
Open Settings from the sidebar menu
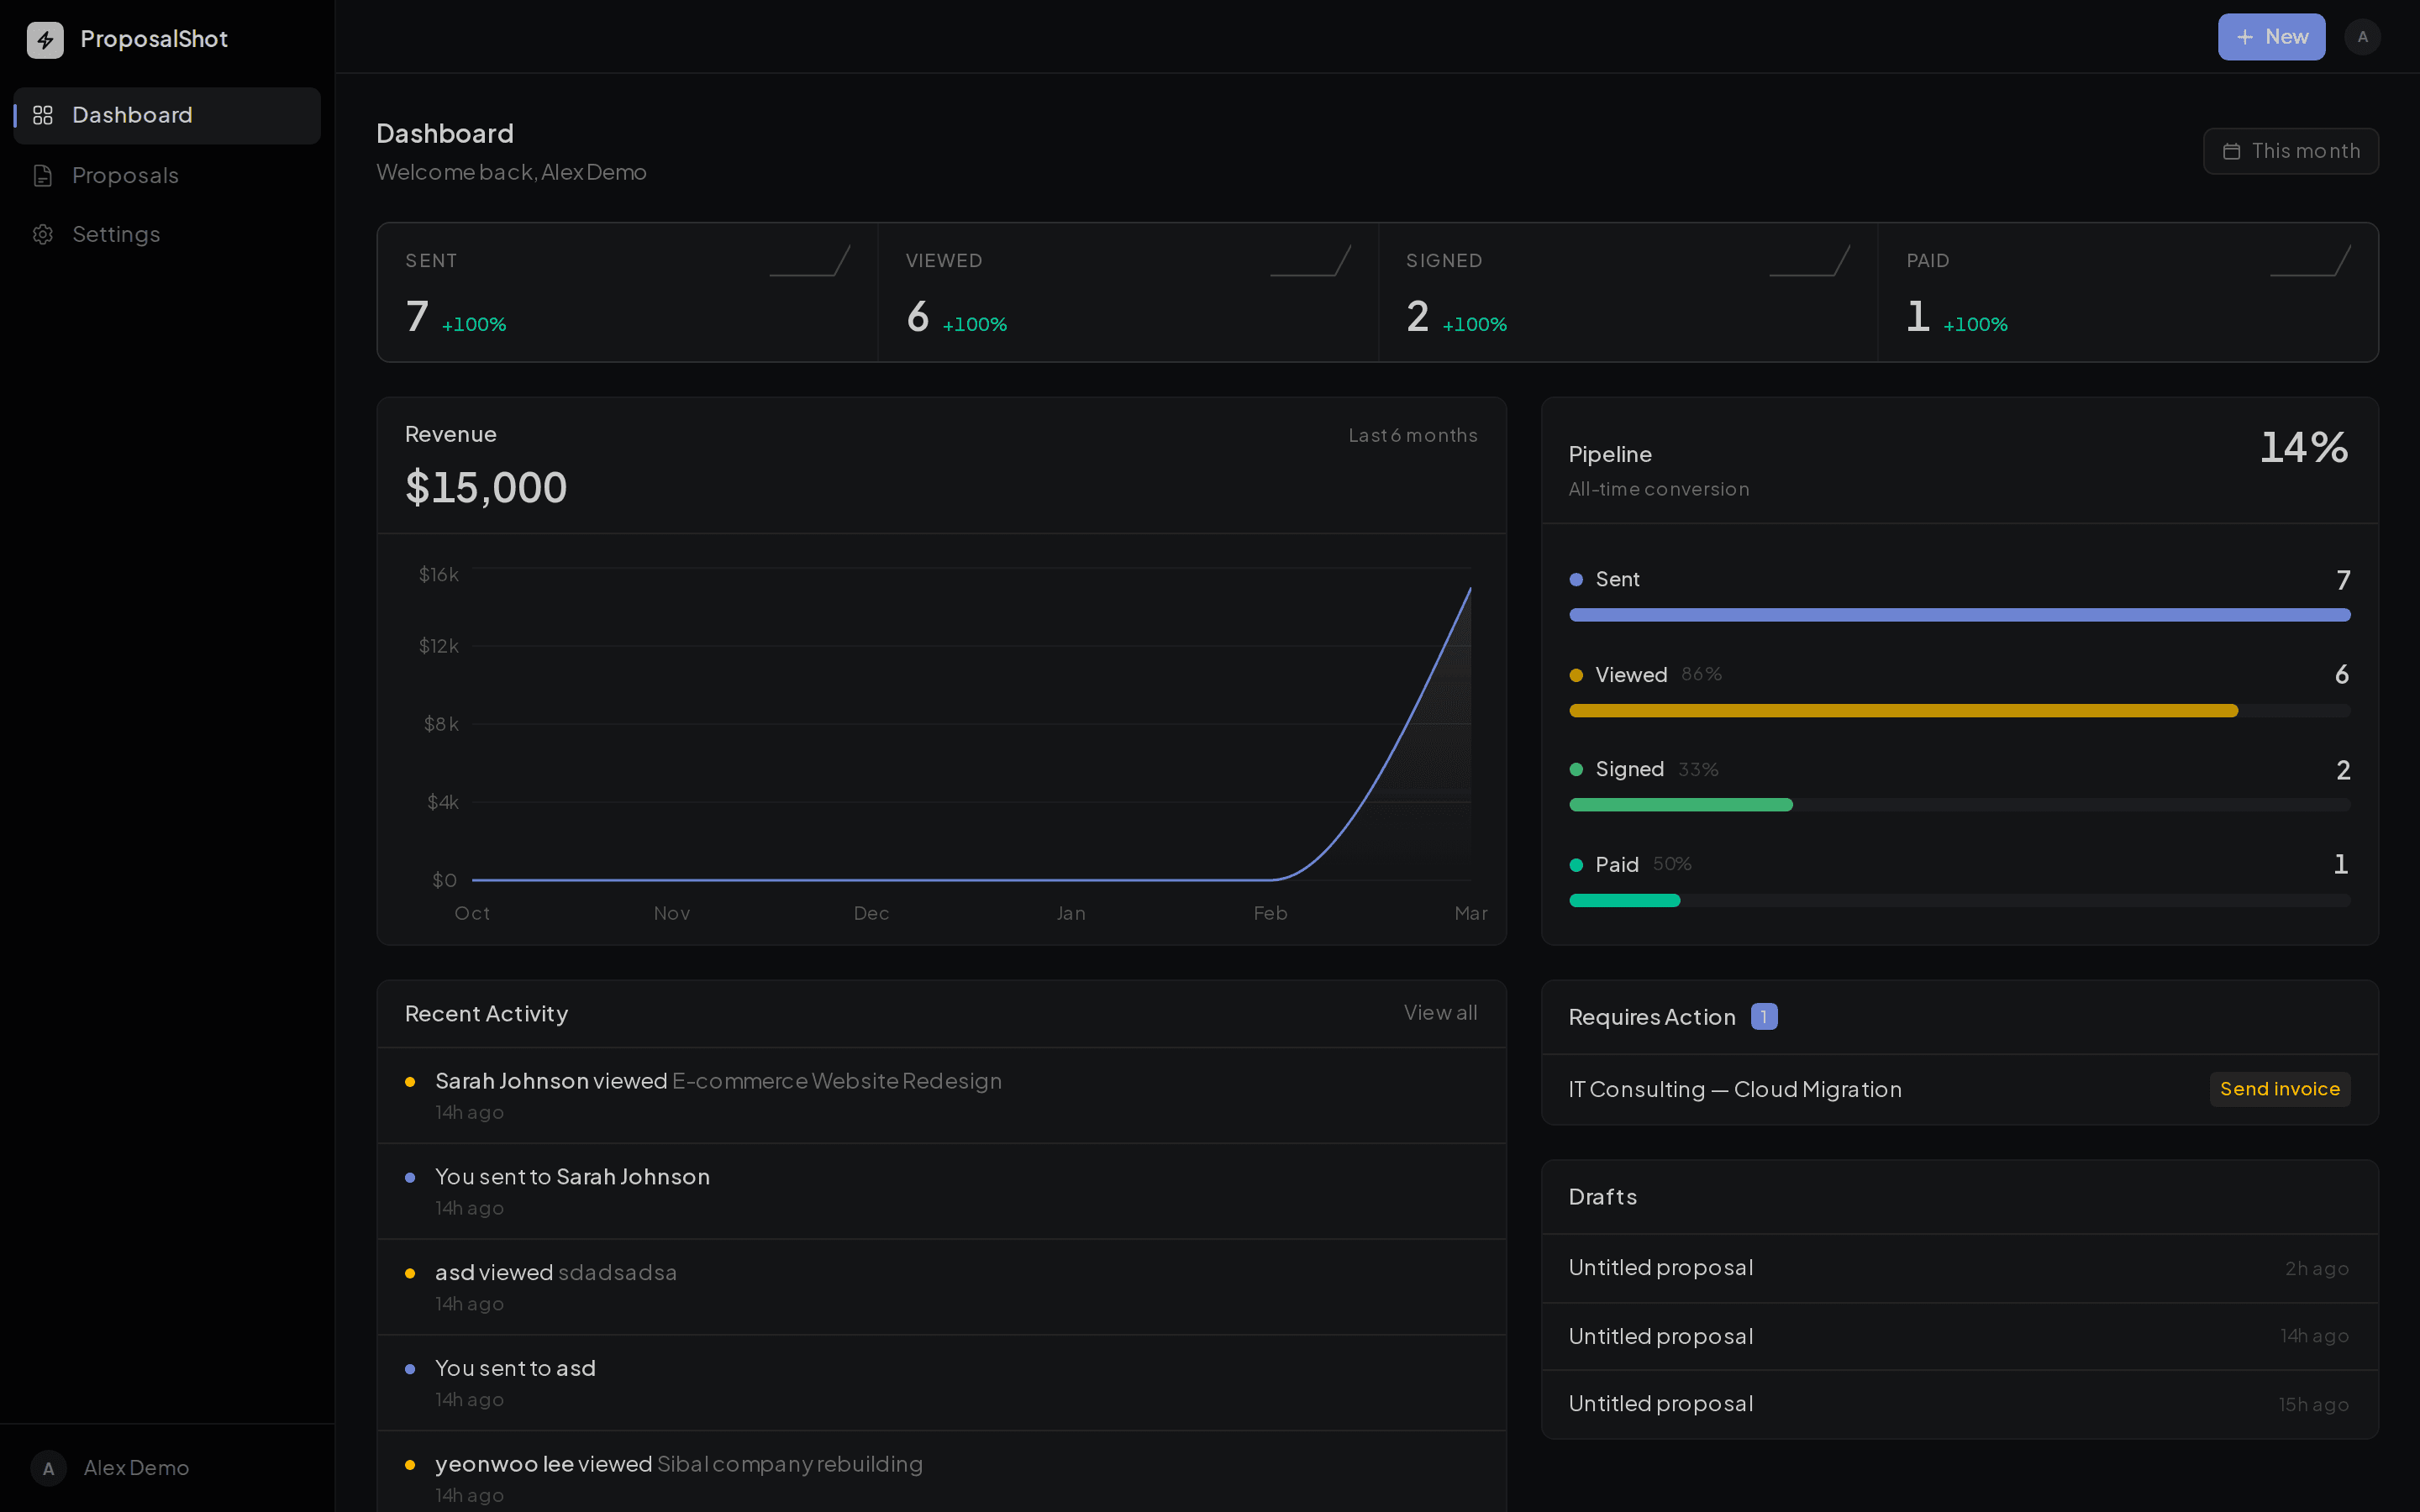[x=116, y=234]
